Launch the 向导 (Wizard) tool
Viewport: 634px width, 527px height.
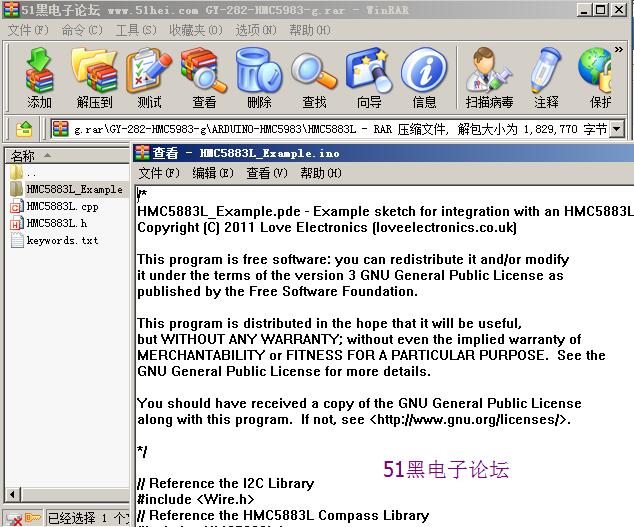click(x=369, y=77)
